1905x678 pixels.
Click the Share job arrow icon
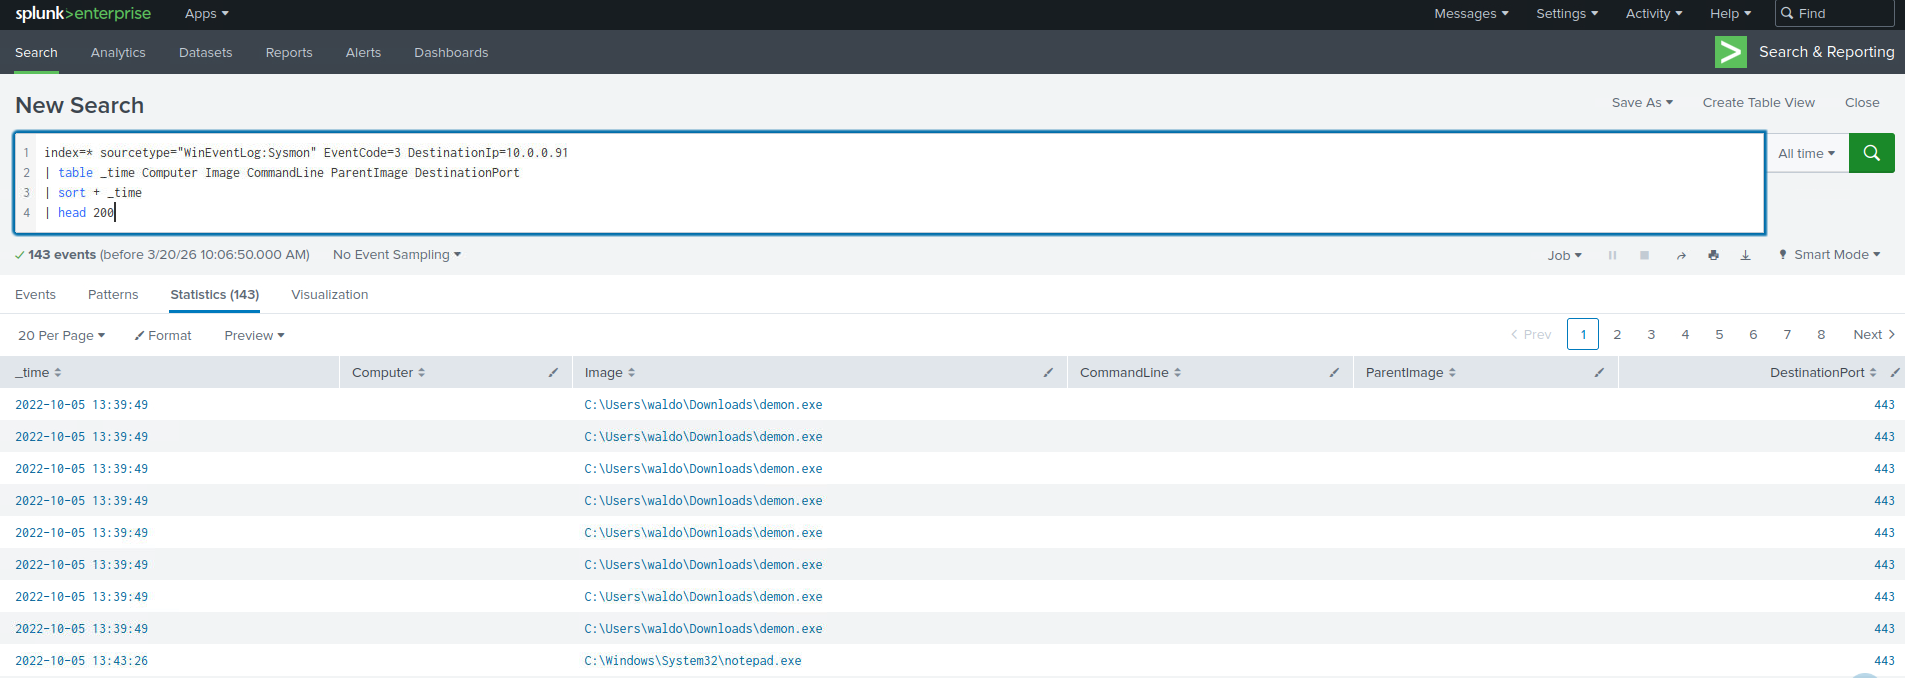tap(1681, 256)
